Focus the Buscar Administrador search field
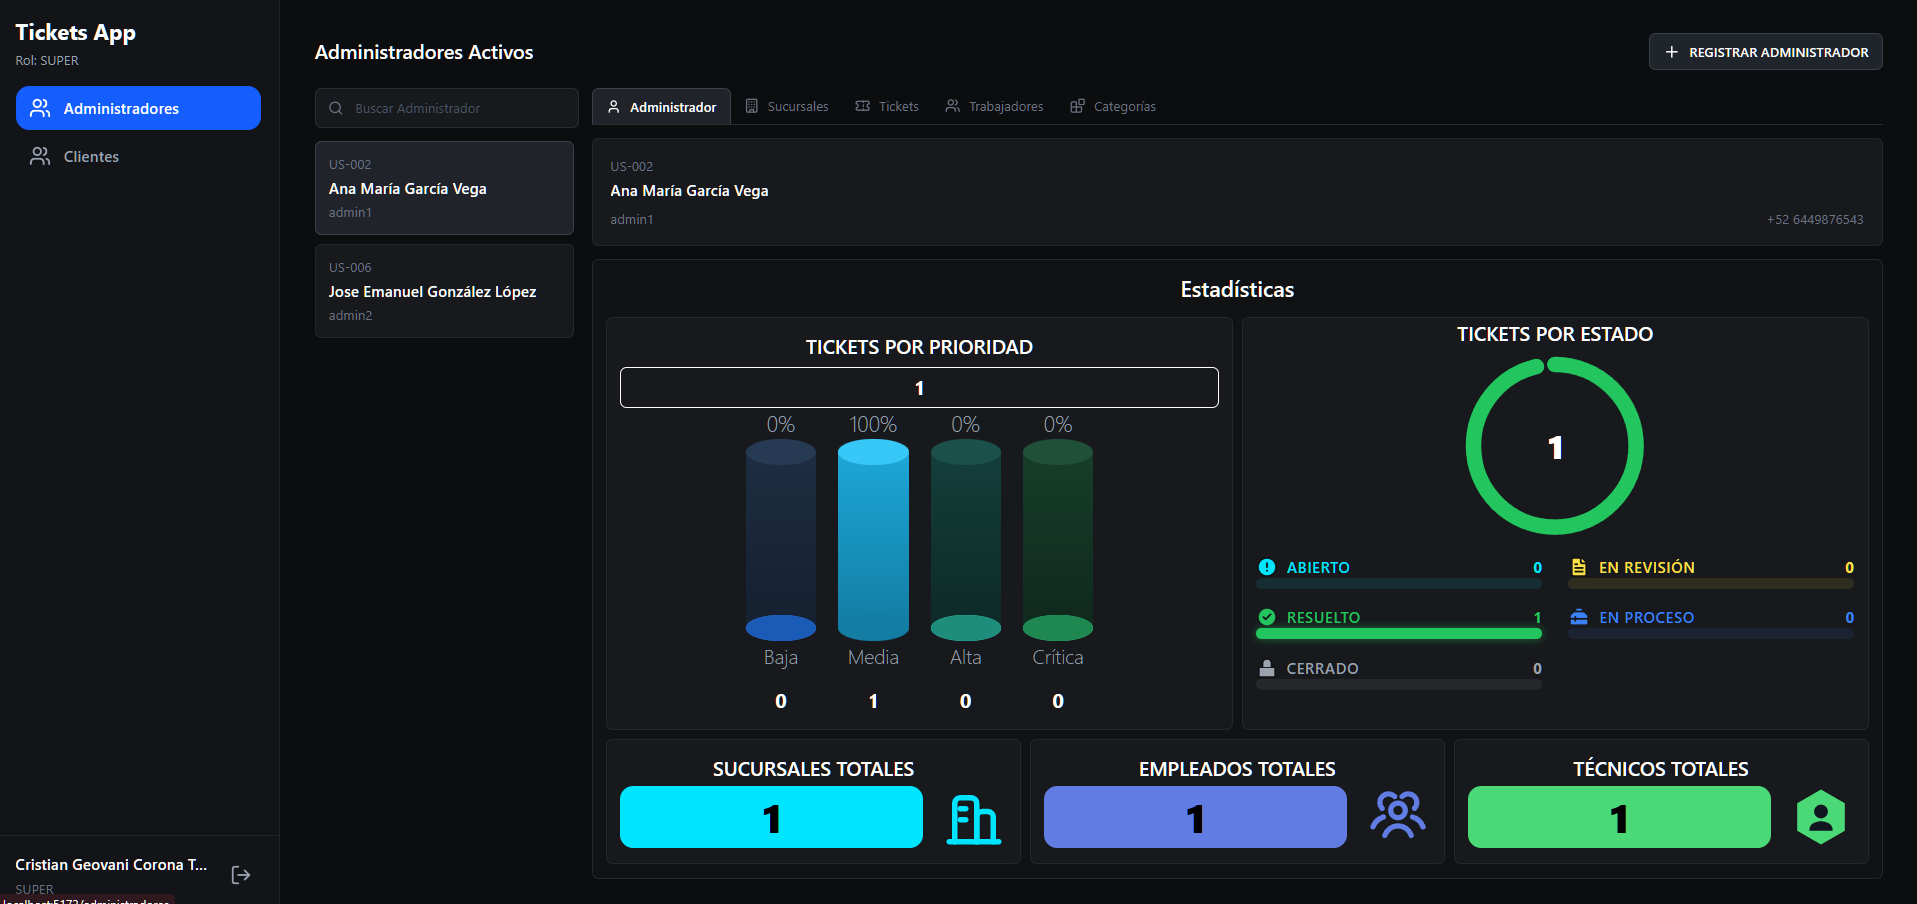Image resolution: width=1917 pixels, height=904 pixels. tap(447, 108)
